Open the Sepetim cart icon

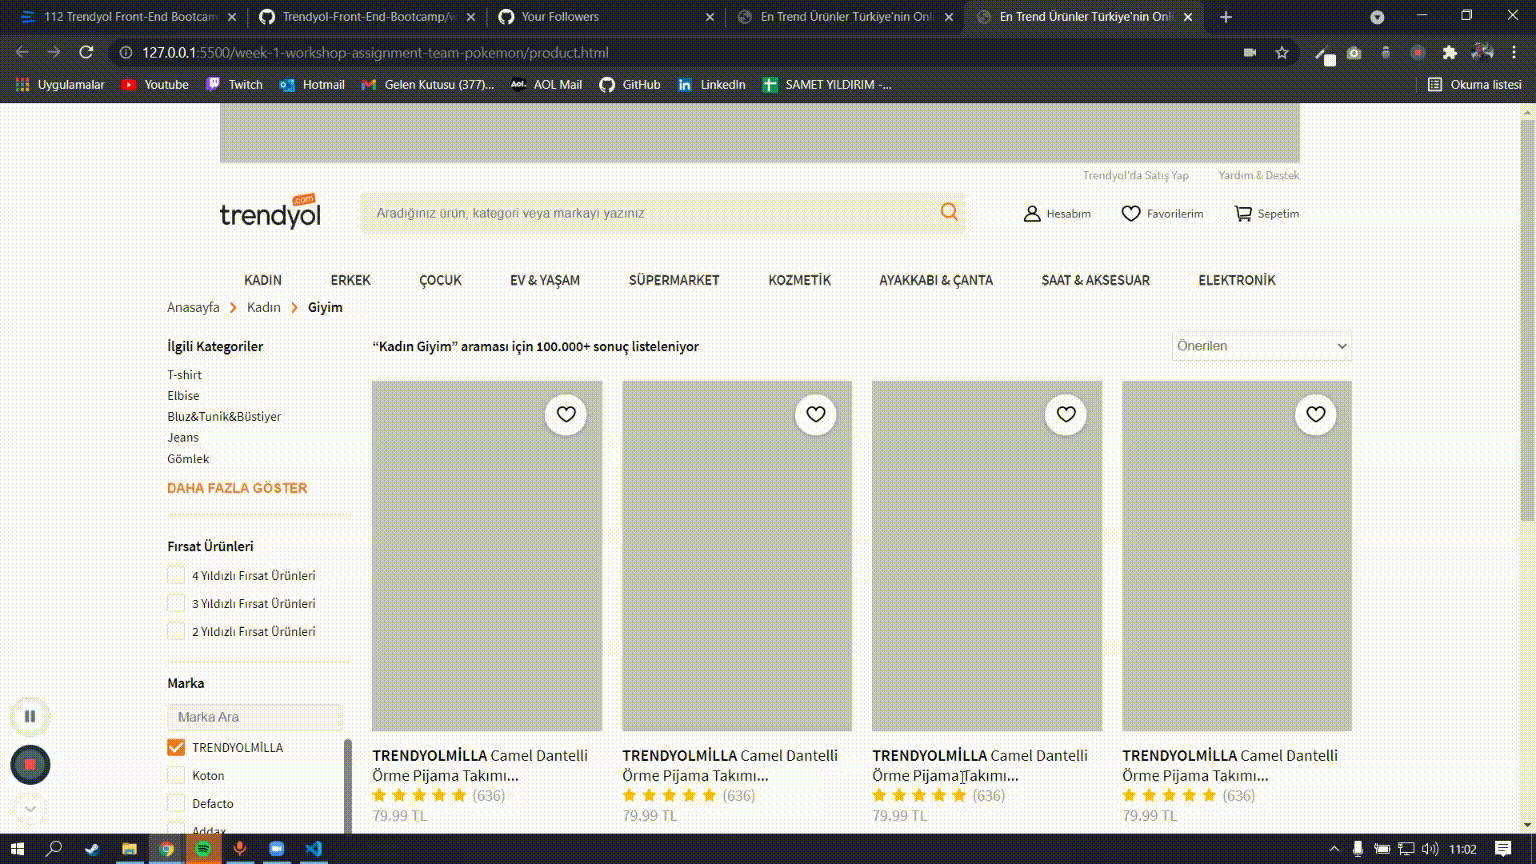[1243, 214]
